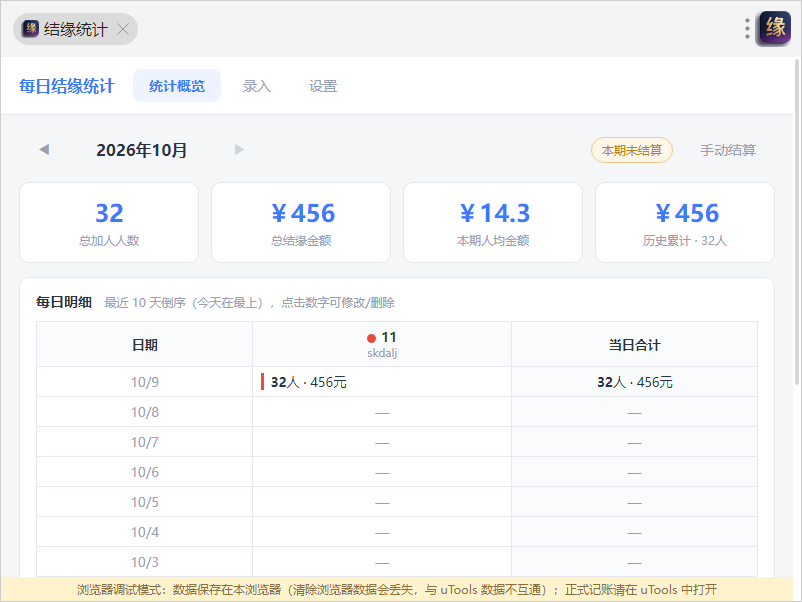The height and width of the screenshot is (602, 802).
Task: Click the 历史累计 ¥456 card
Action: [x=685, y=222]
